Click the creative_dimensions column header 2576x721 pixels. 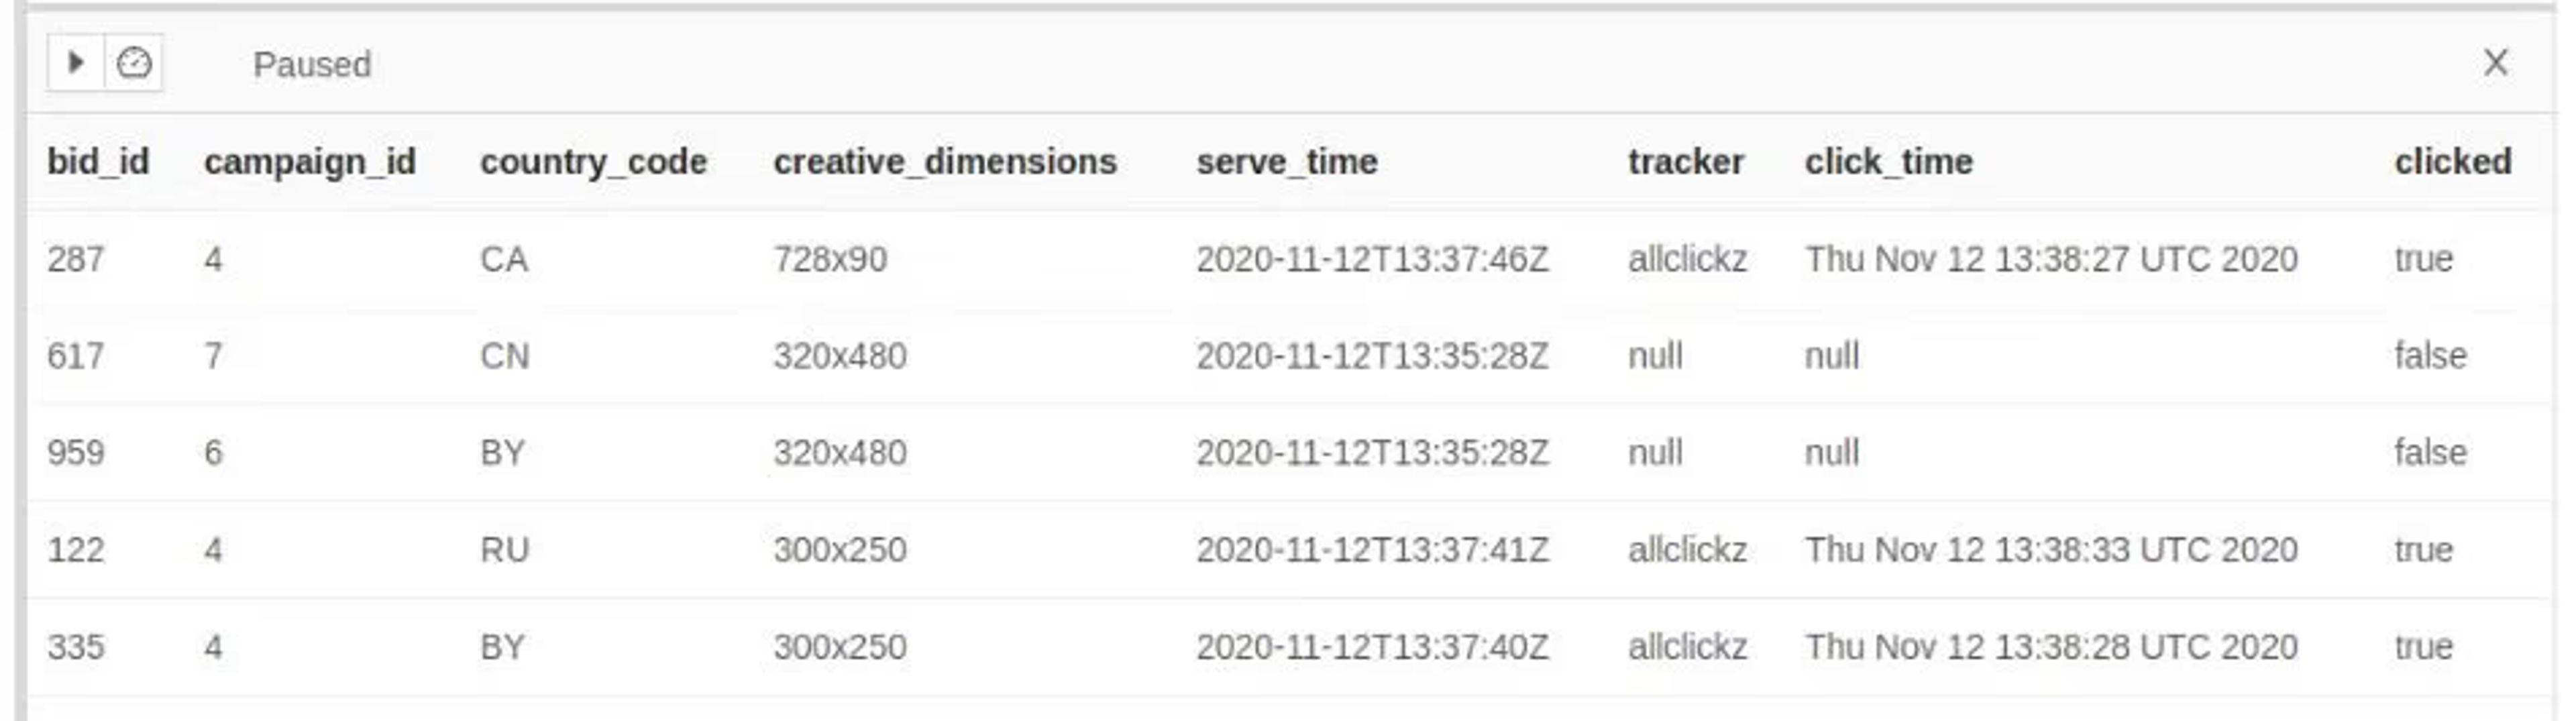click(945, 161)
